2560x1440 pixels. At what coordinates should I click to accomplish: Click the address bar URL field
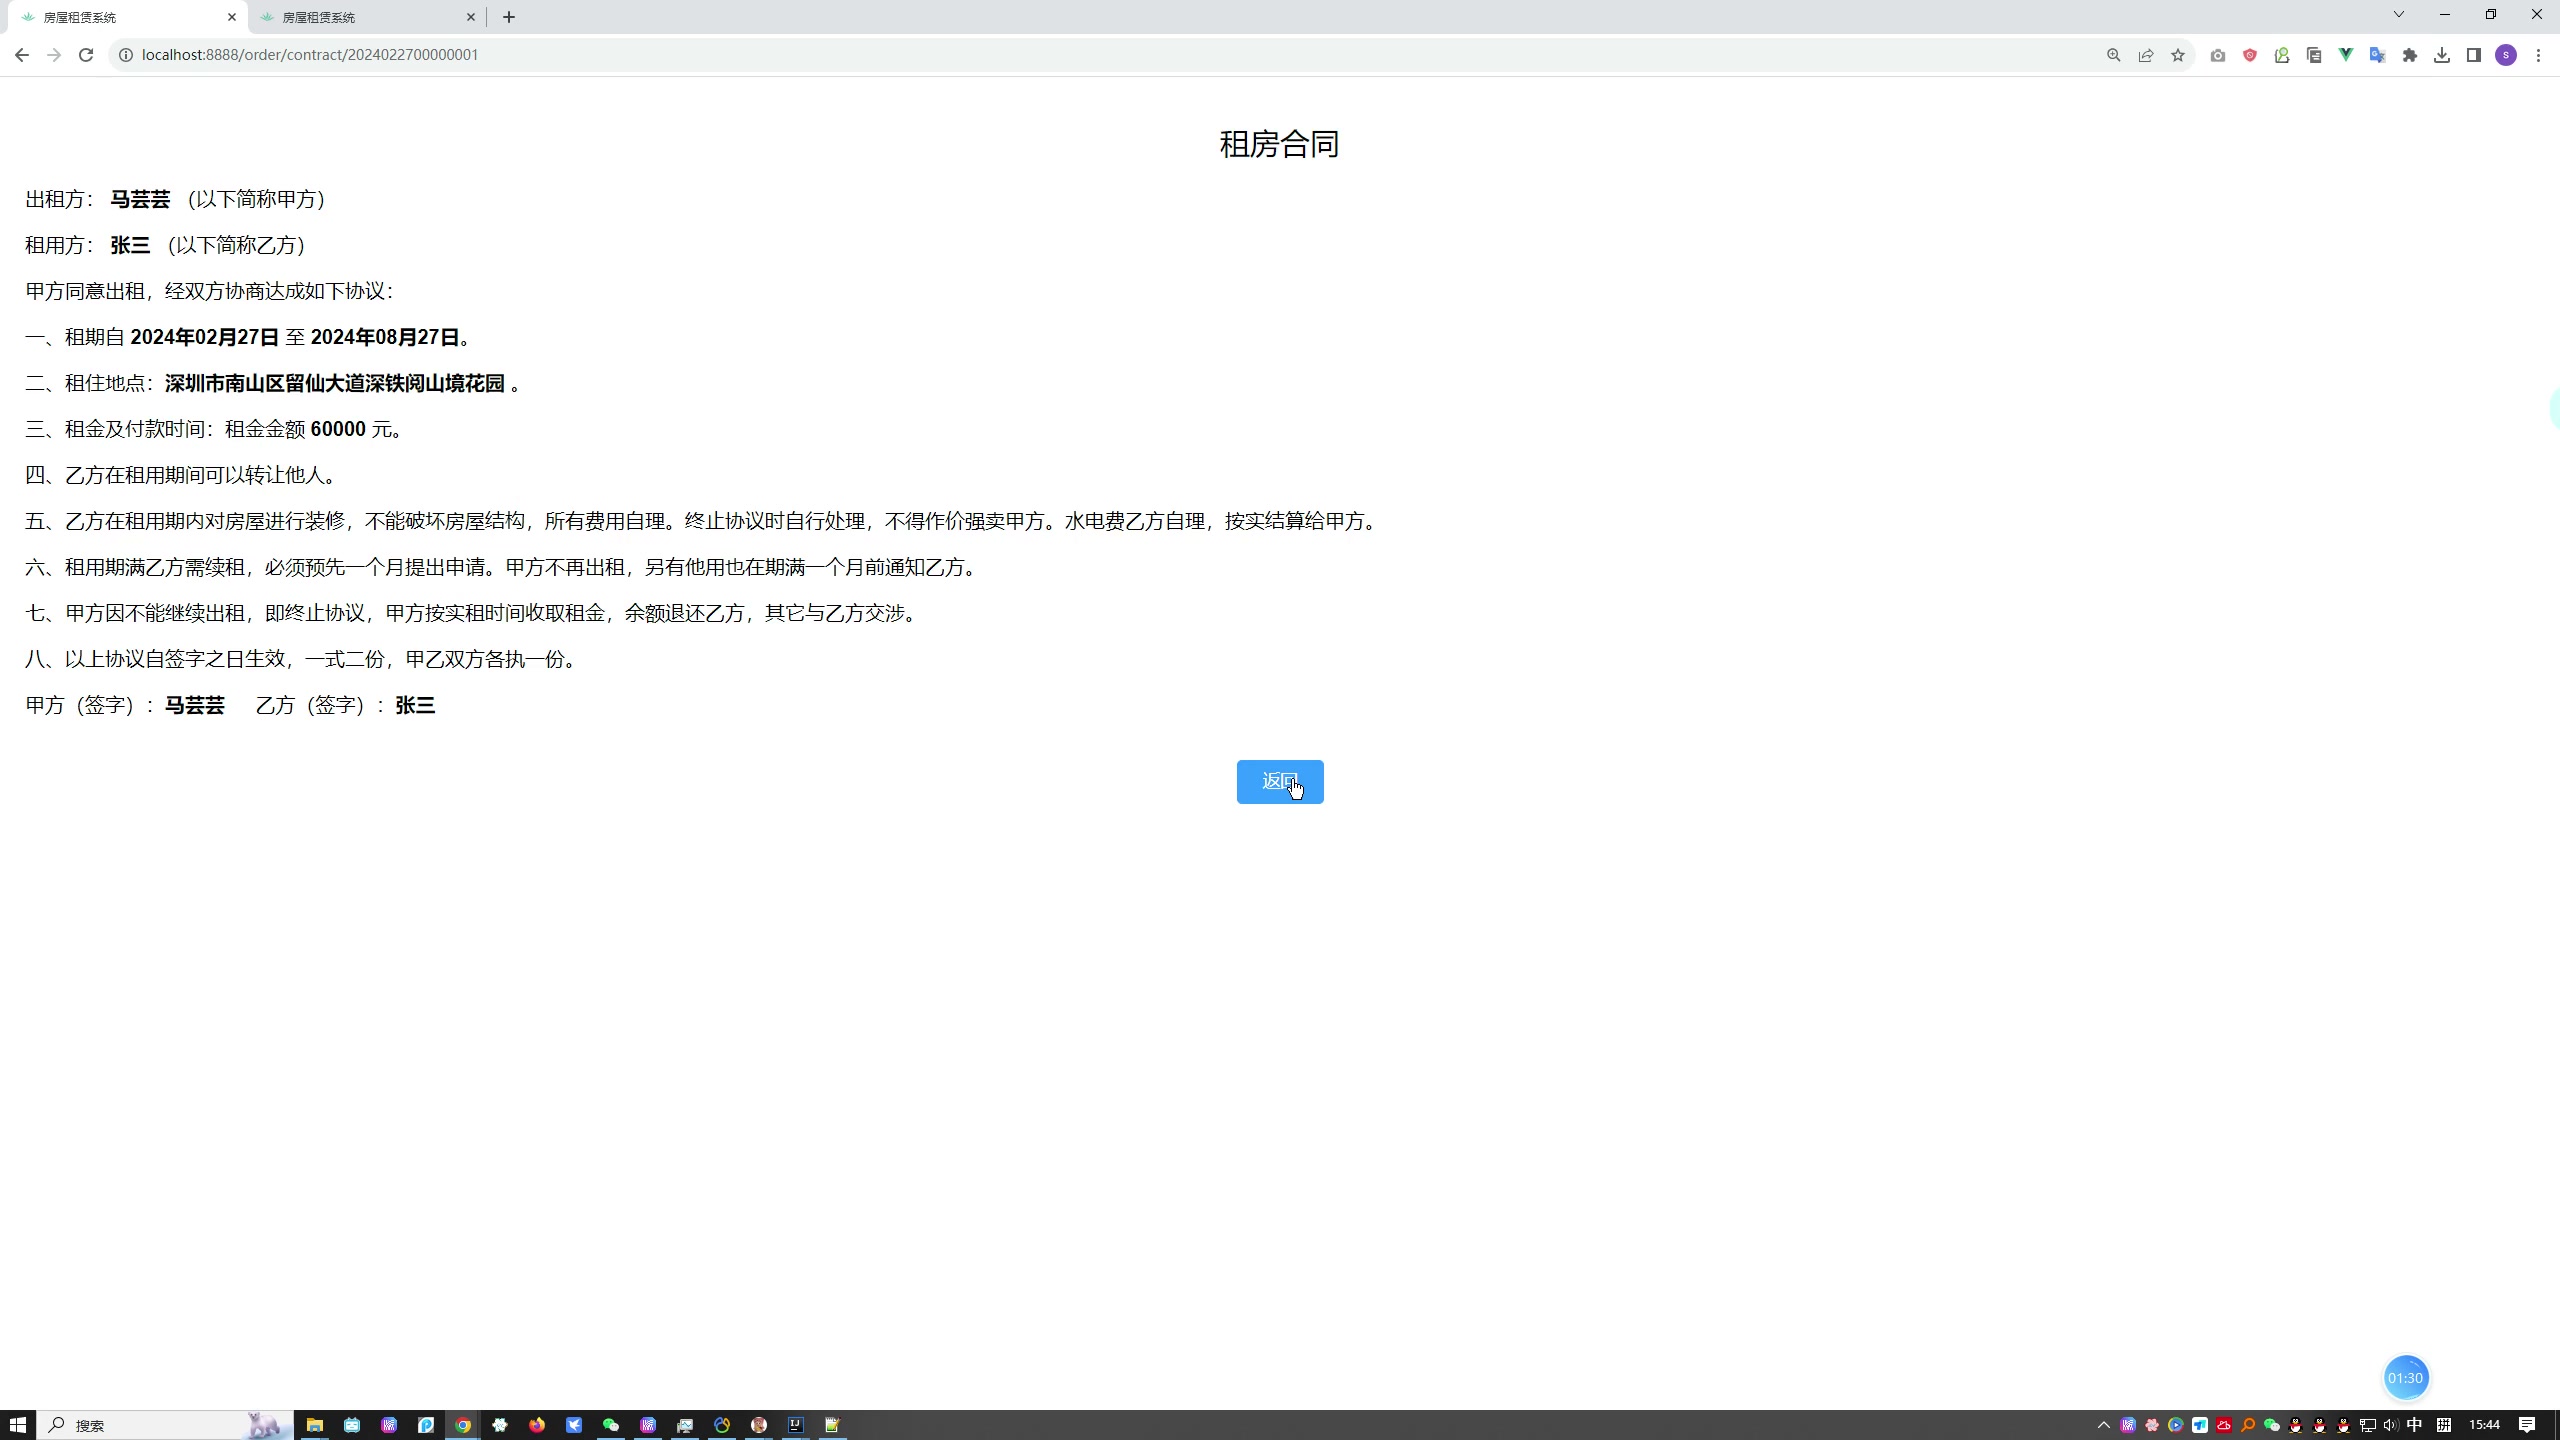coord(1100,55)
